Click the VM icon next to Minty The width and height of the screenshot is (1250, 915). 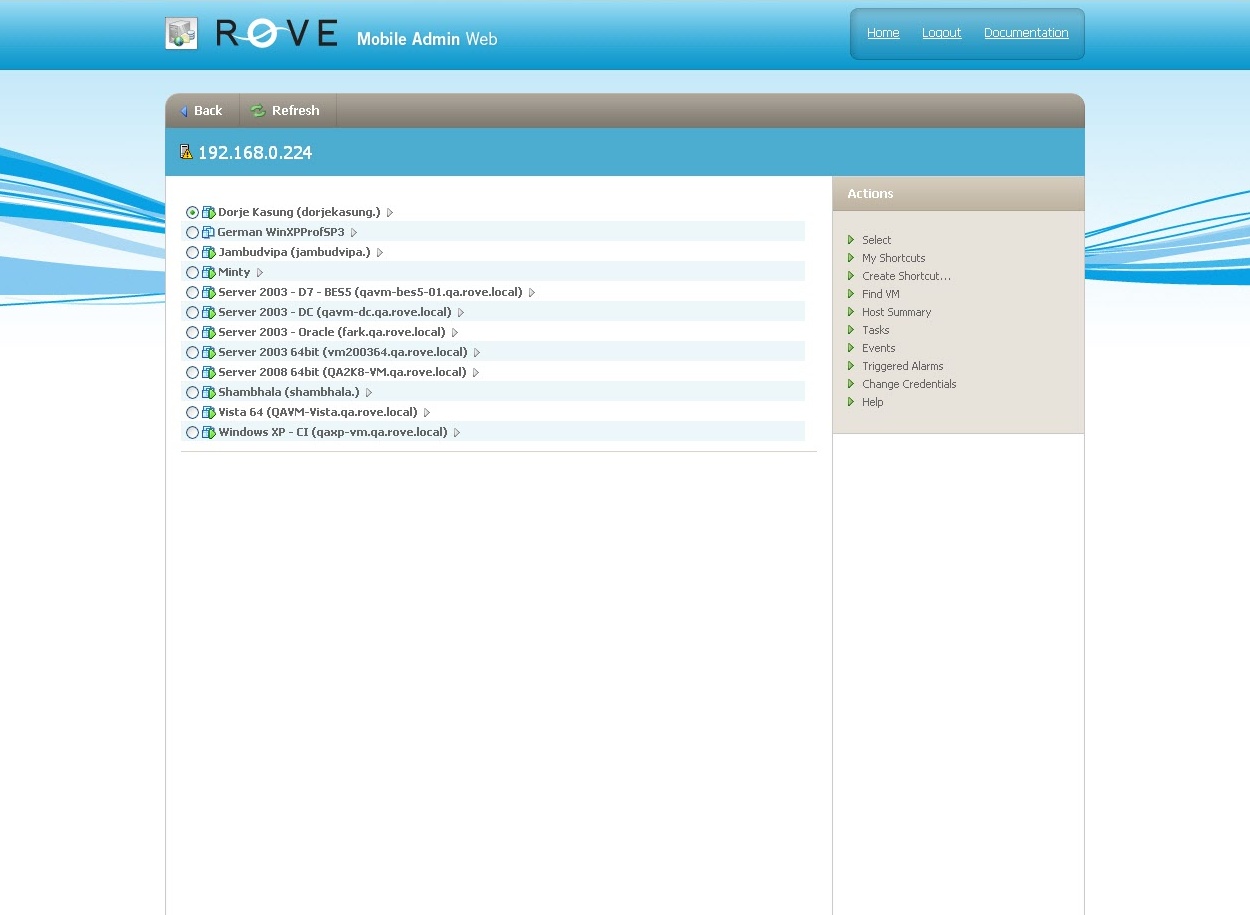[x=209, y=272]
